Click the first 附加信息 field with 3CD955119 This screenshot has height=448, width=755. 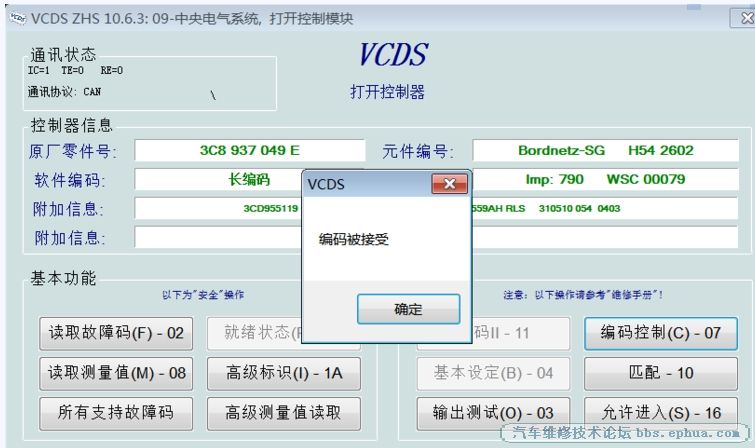(x=218, y=209)
